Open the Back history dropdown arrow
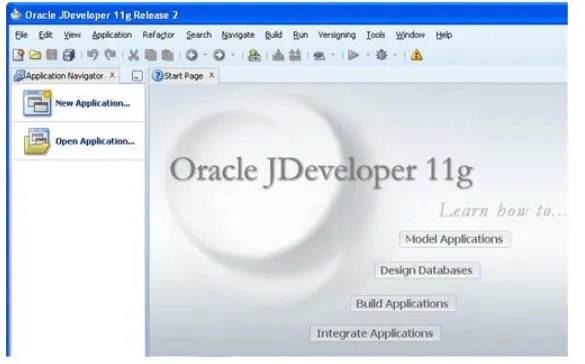Screen dimensions: 585x364 [205, 55]
